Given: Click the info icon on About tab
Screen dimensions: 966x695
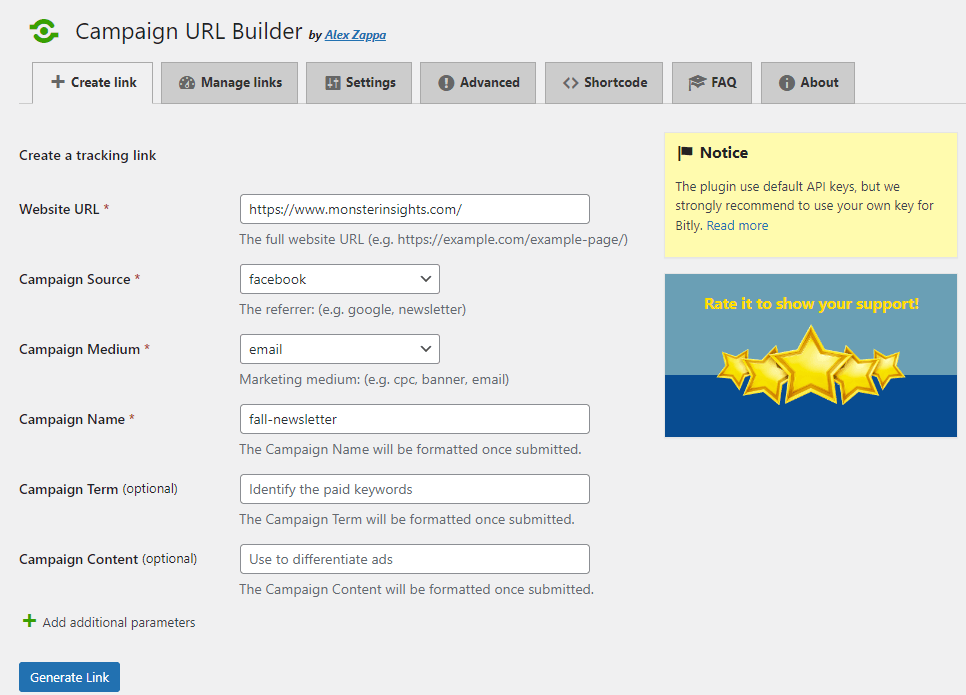Looking at the screenshot, I should 789,83.
